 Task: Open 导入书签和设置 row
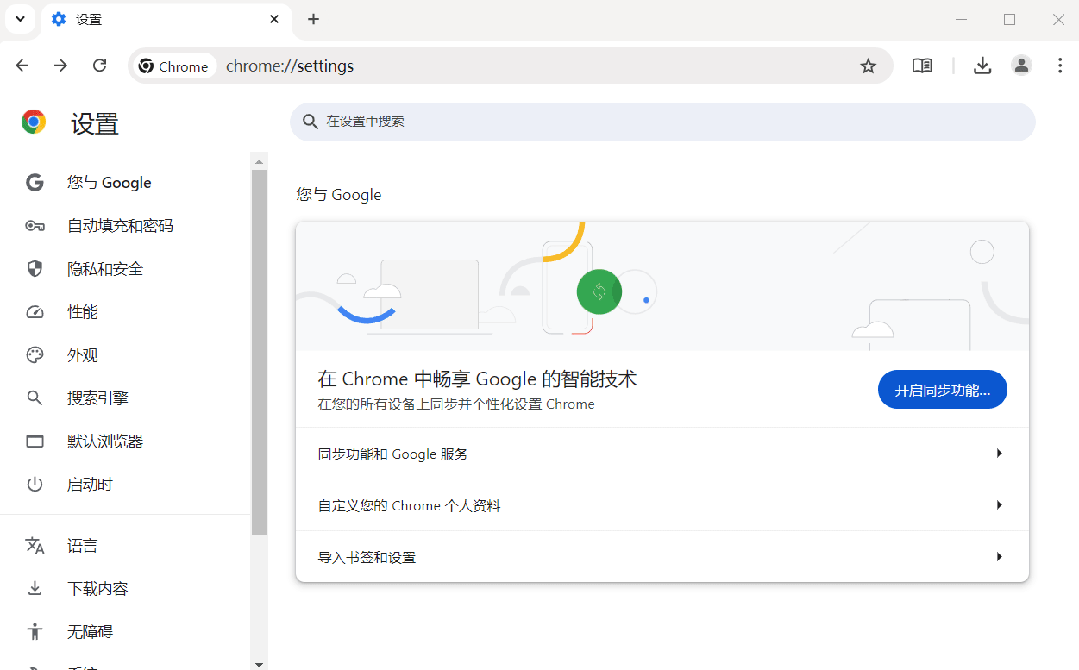[x=662, y=556]
